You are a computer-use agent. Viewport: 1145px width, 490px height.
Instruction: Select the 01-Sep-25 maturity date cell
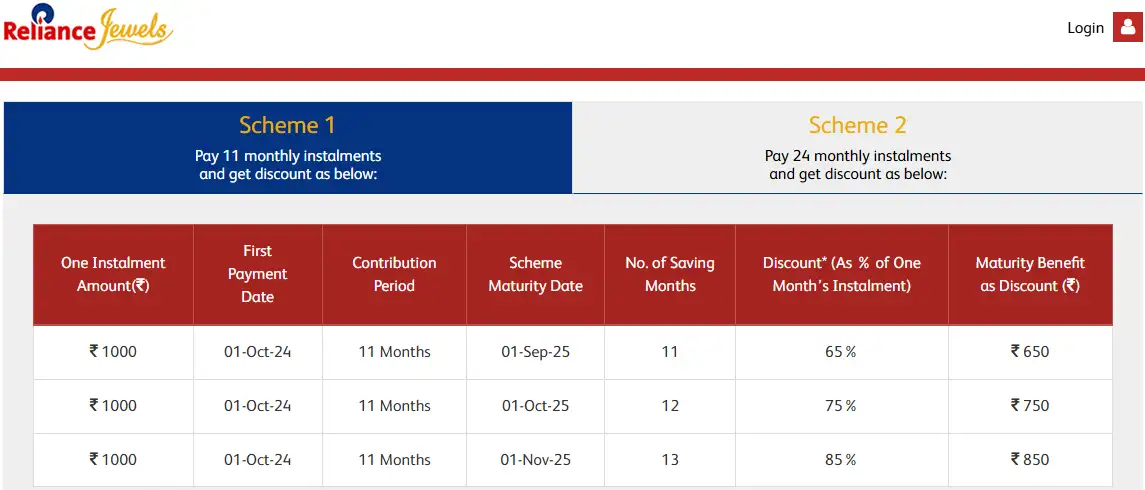click(535, 352)
